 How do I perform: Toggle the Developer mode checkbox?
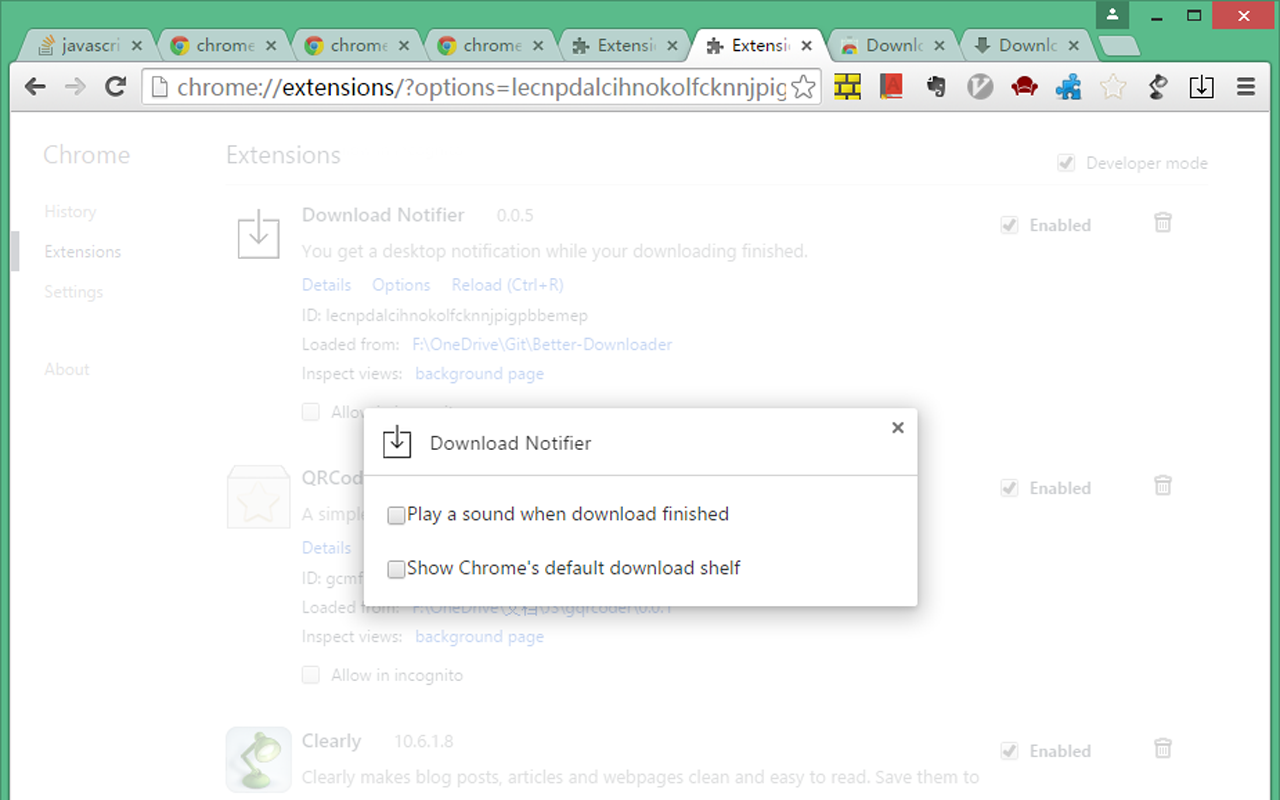tap(1066, 163)
